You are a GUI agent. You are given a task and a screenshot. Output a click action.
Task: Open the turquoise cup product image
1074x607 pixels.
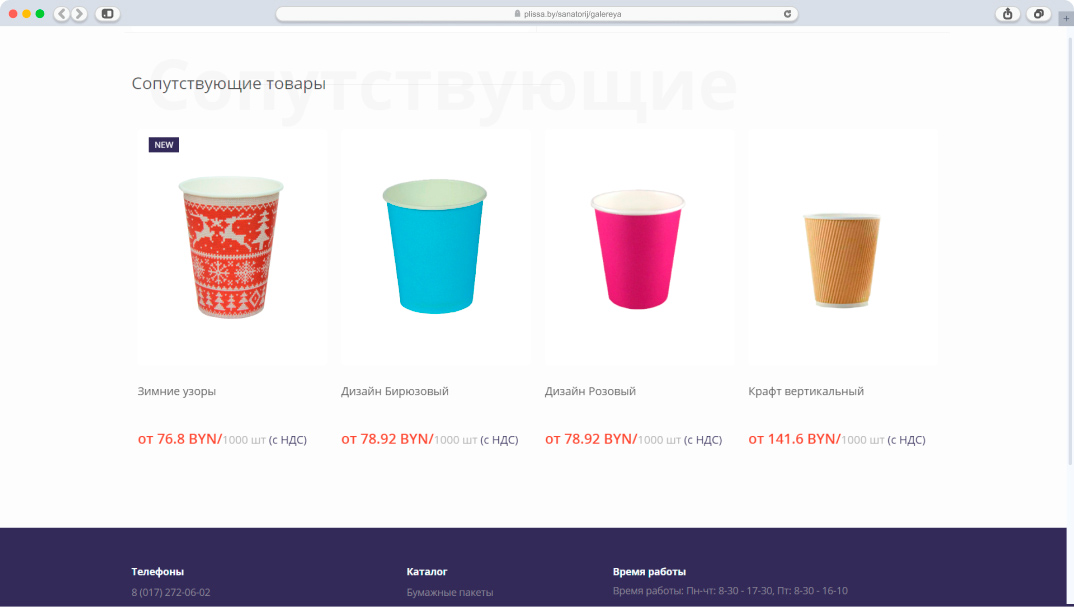(435, 247)
